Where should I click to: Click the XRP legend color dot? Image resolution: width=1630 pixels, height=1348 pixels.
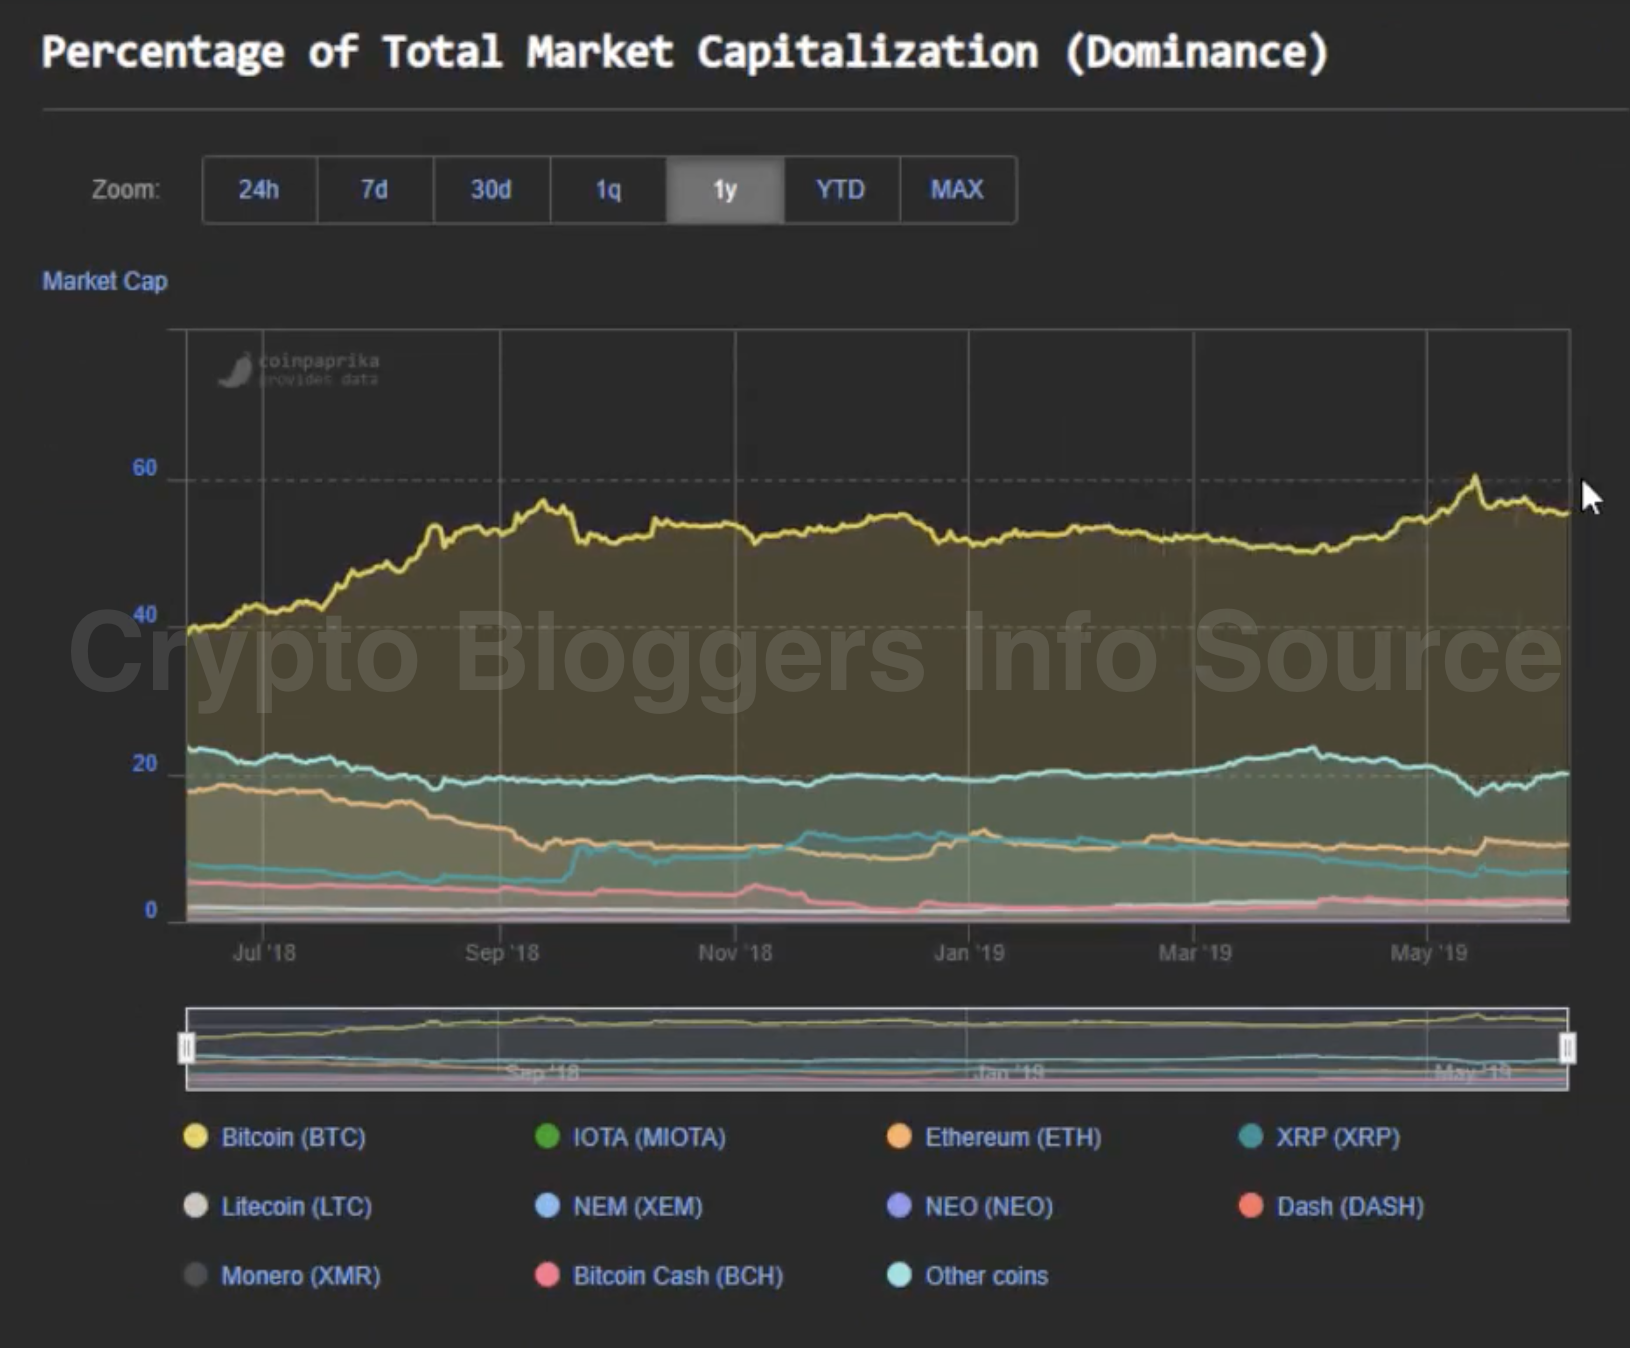tap(1250, 1136)
